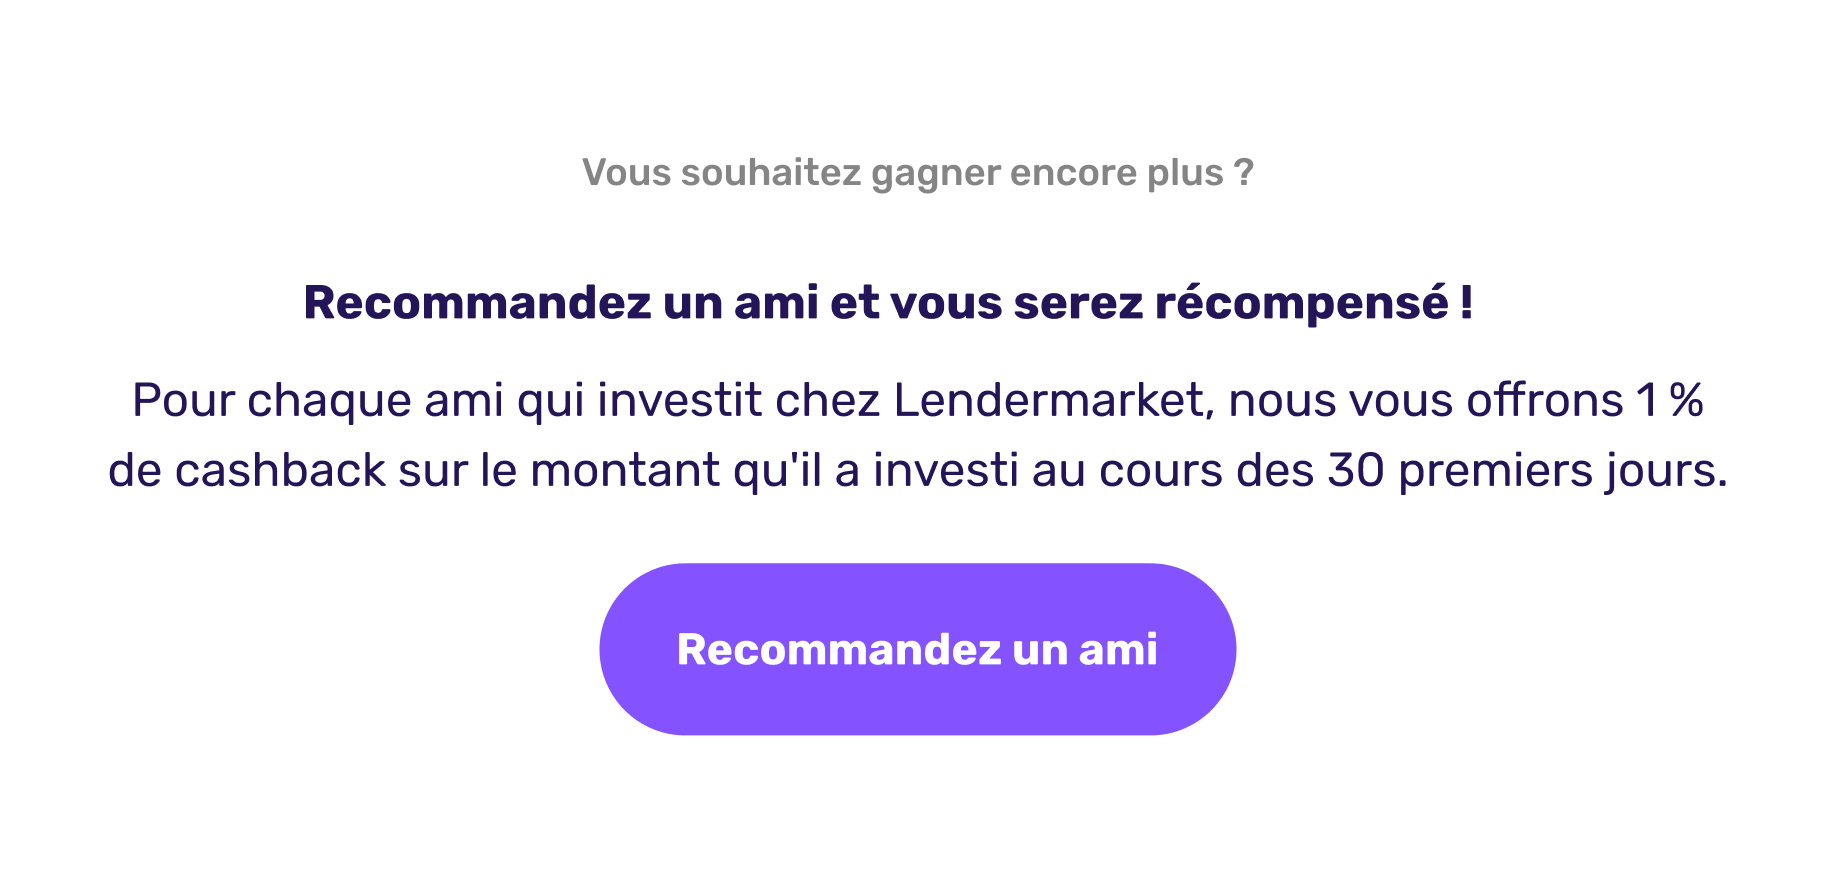1836x873 pixels.
Task: Click the question mark ending the gray subtitle
Action: point(1244,173)
